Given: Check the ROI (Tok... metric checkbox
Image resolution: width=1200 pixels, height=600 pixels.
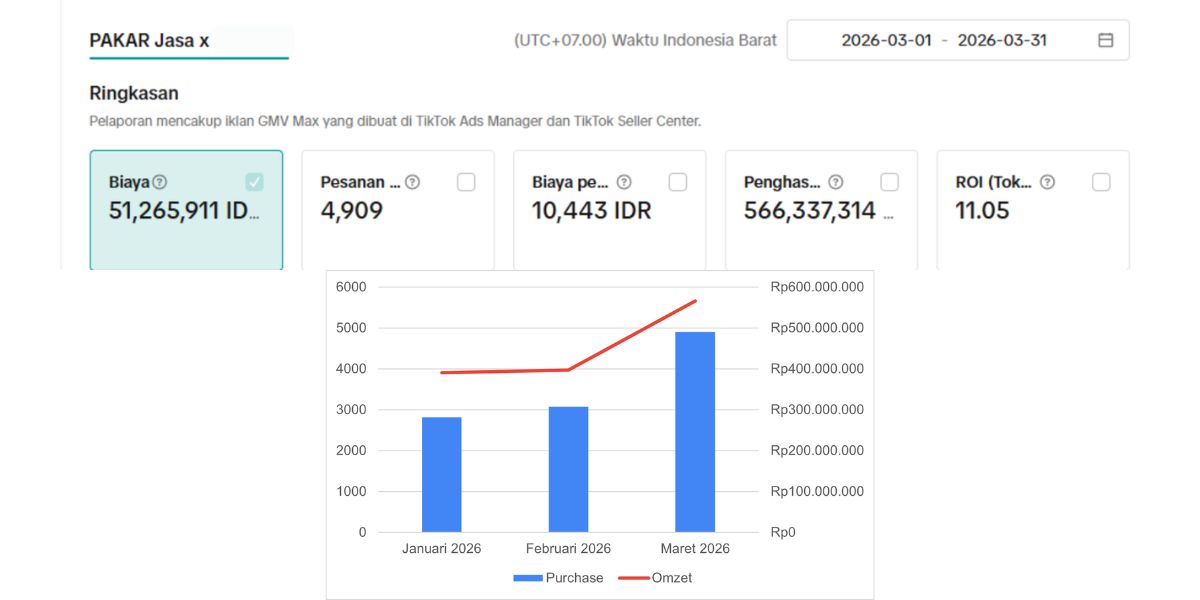Looking at the screenshot, I should point(1101,182).
